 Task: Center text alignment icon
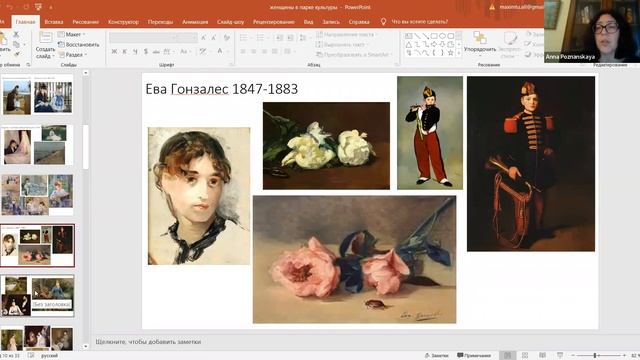pyautogui.click(x=253, y=51)
